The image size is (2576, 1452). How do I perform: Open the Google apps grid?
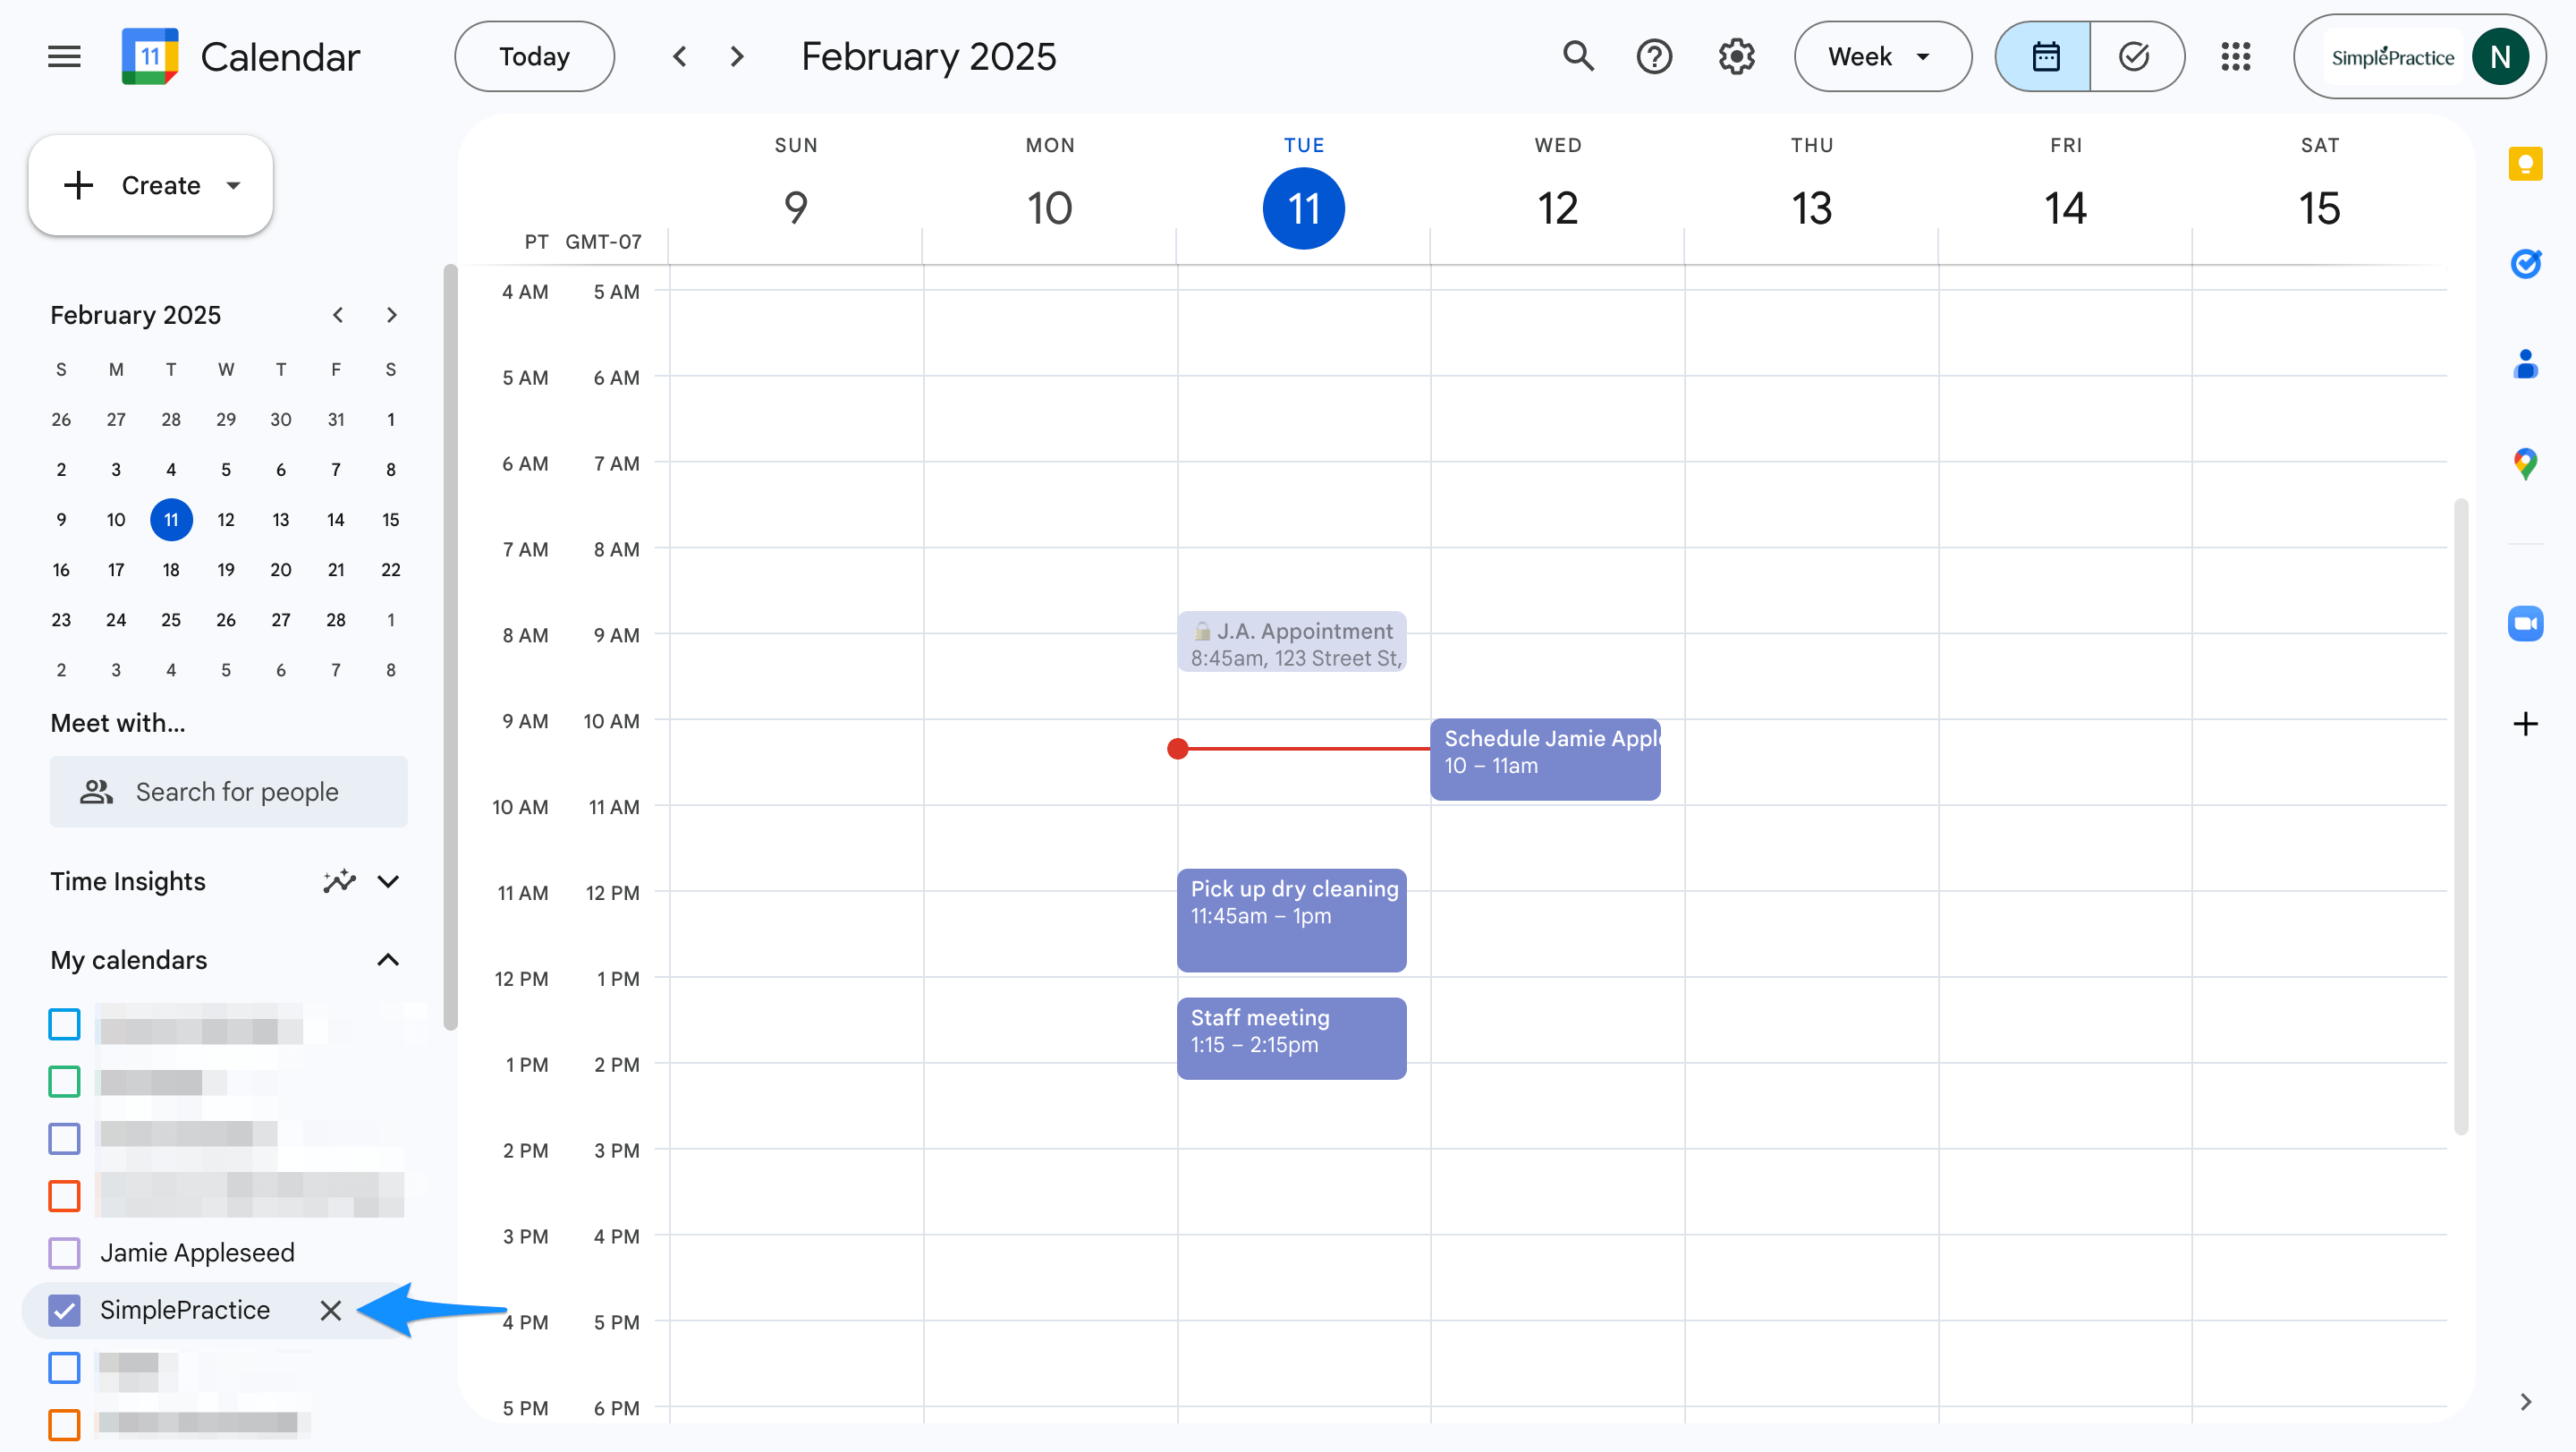pyautogui.click(x=2236, y=57)
